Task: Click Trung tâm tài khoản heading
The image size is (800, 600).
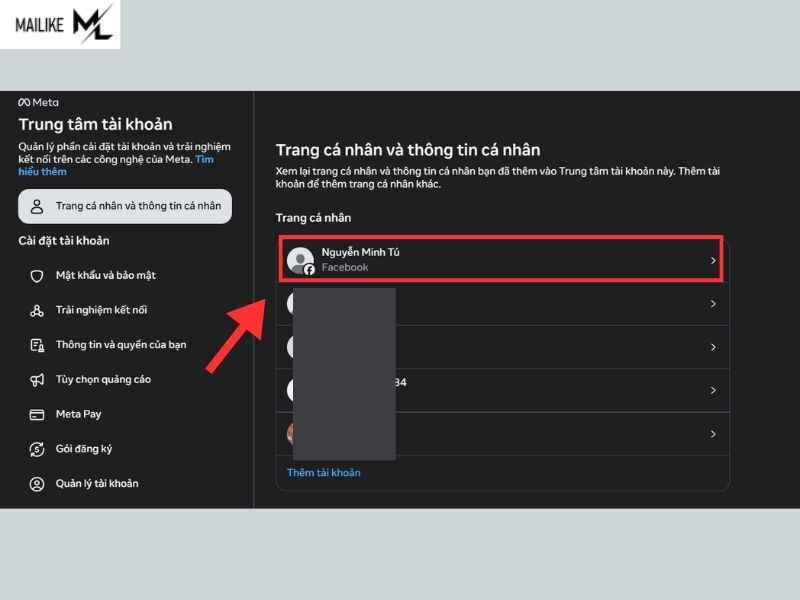Action: 95,124
